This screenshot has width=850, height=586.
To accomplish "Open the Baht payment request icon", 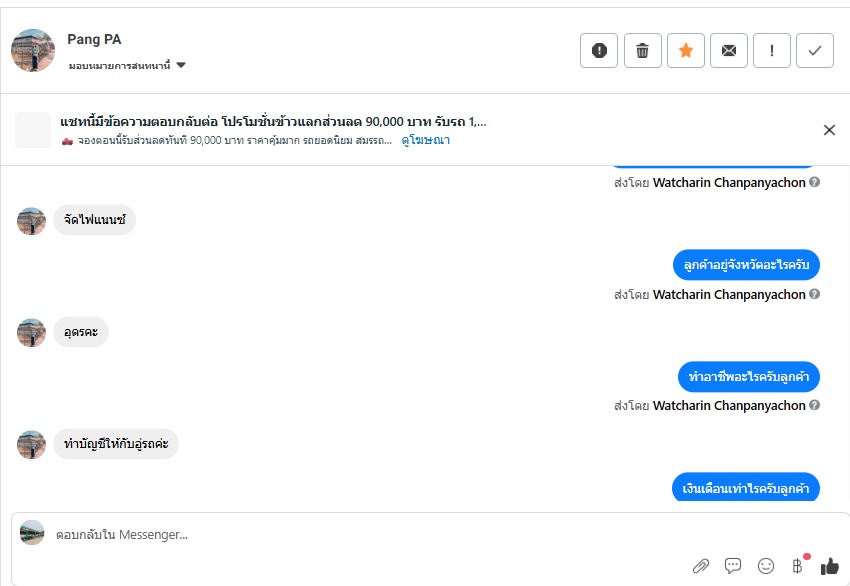I will pyautogui.click(x=798, y=566).
